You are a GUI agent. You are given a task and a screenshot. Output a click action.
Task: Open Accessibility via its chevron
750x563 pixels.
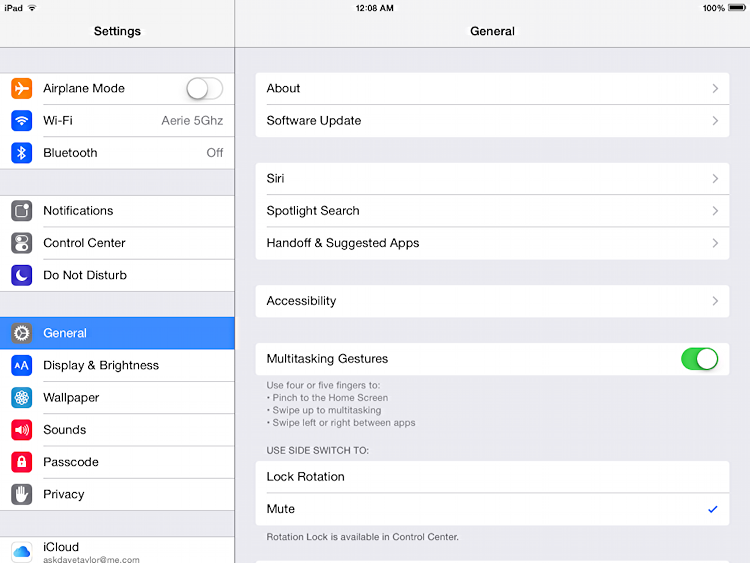pyautogui.click(x=715, y=301)
